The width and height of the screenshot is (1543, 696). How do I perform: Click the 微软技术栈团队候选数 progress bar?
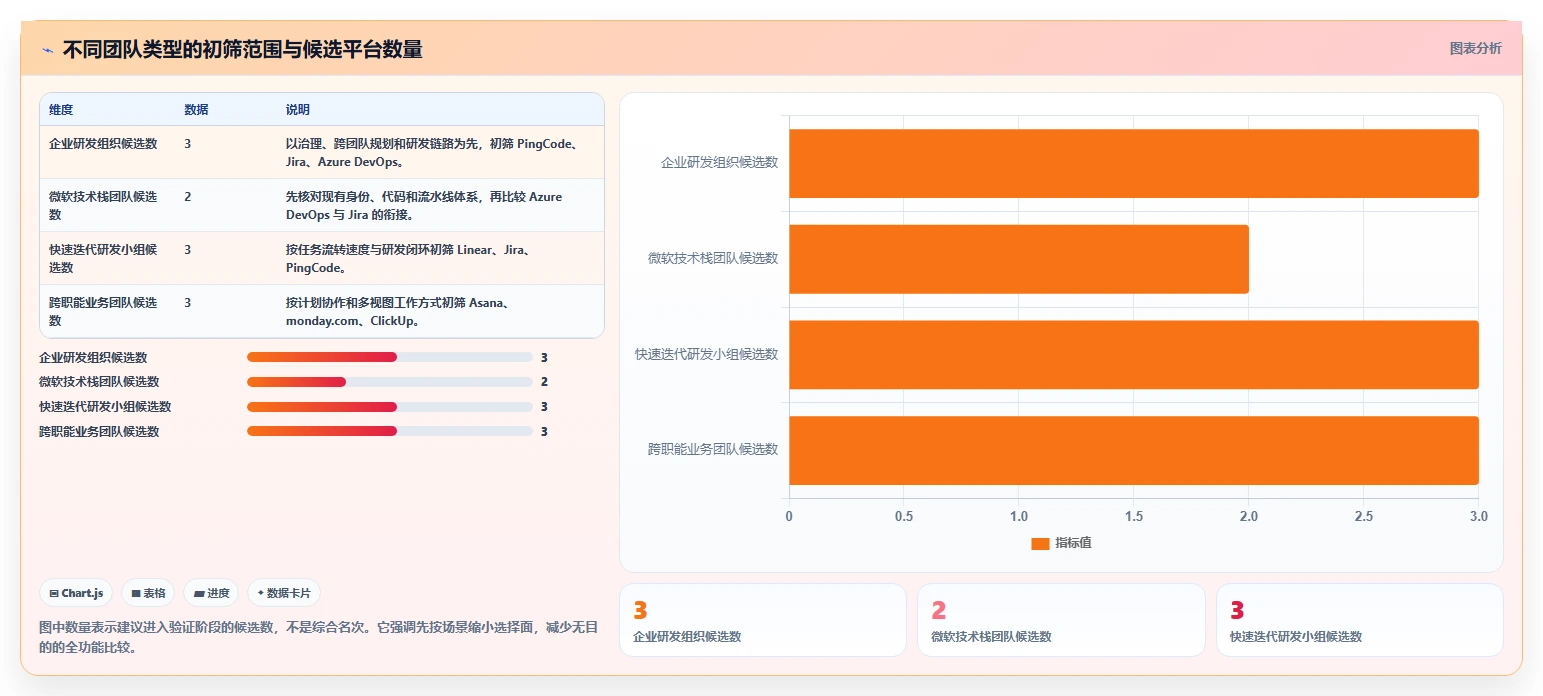[x=389, y=382]
